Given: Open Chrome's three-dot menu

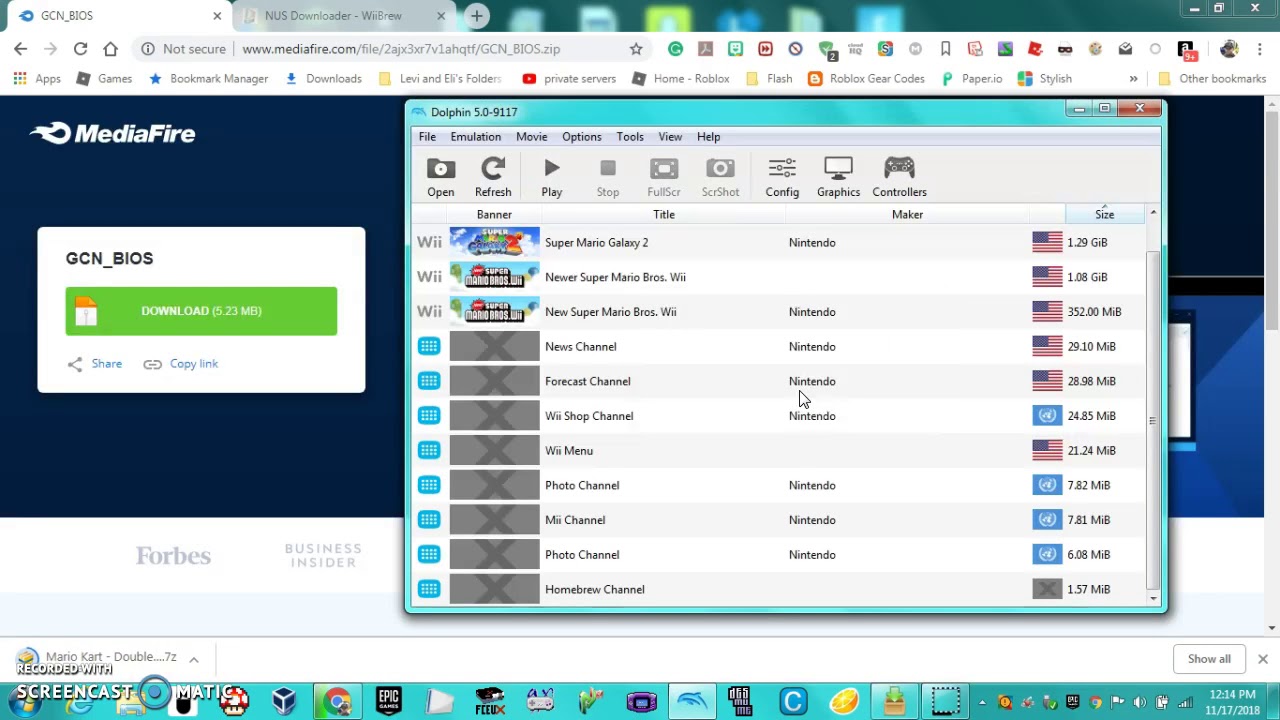Looking at the screenshot, I should click(x=1260, y=48).
